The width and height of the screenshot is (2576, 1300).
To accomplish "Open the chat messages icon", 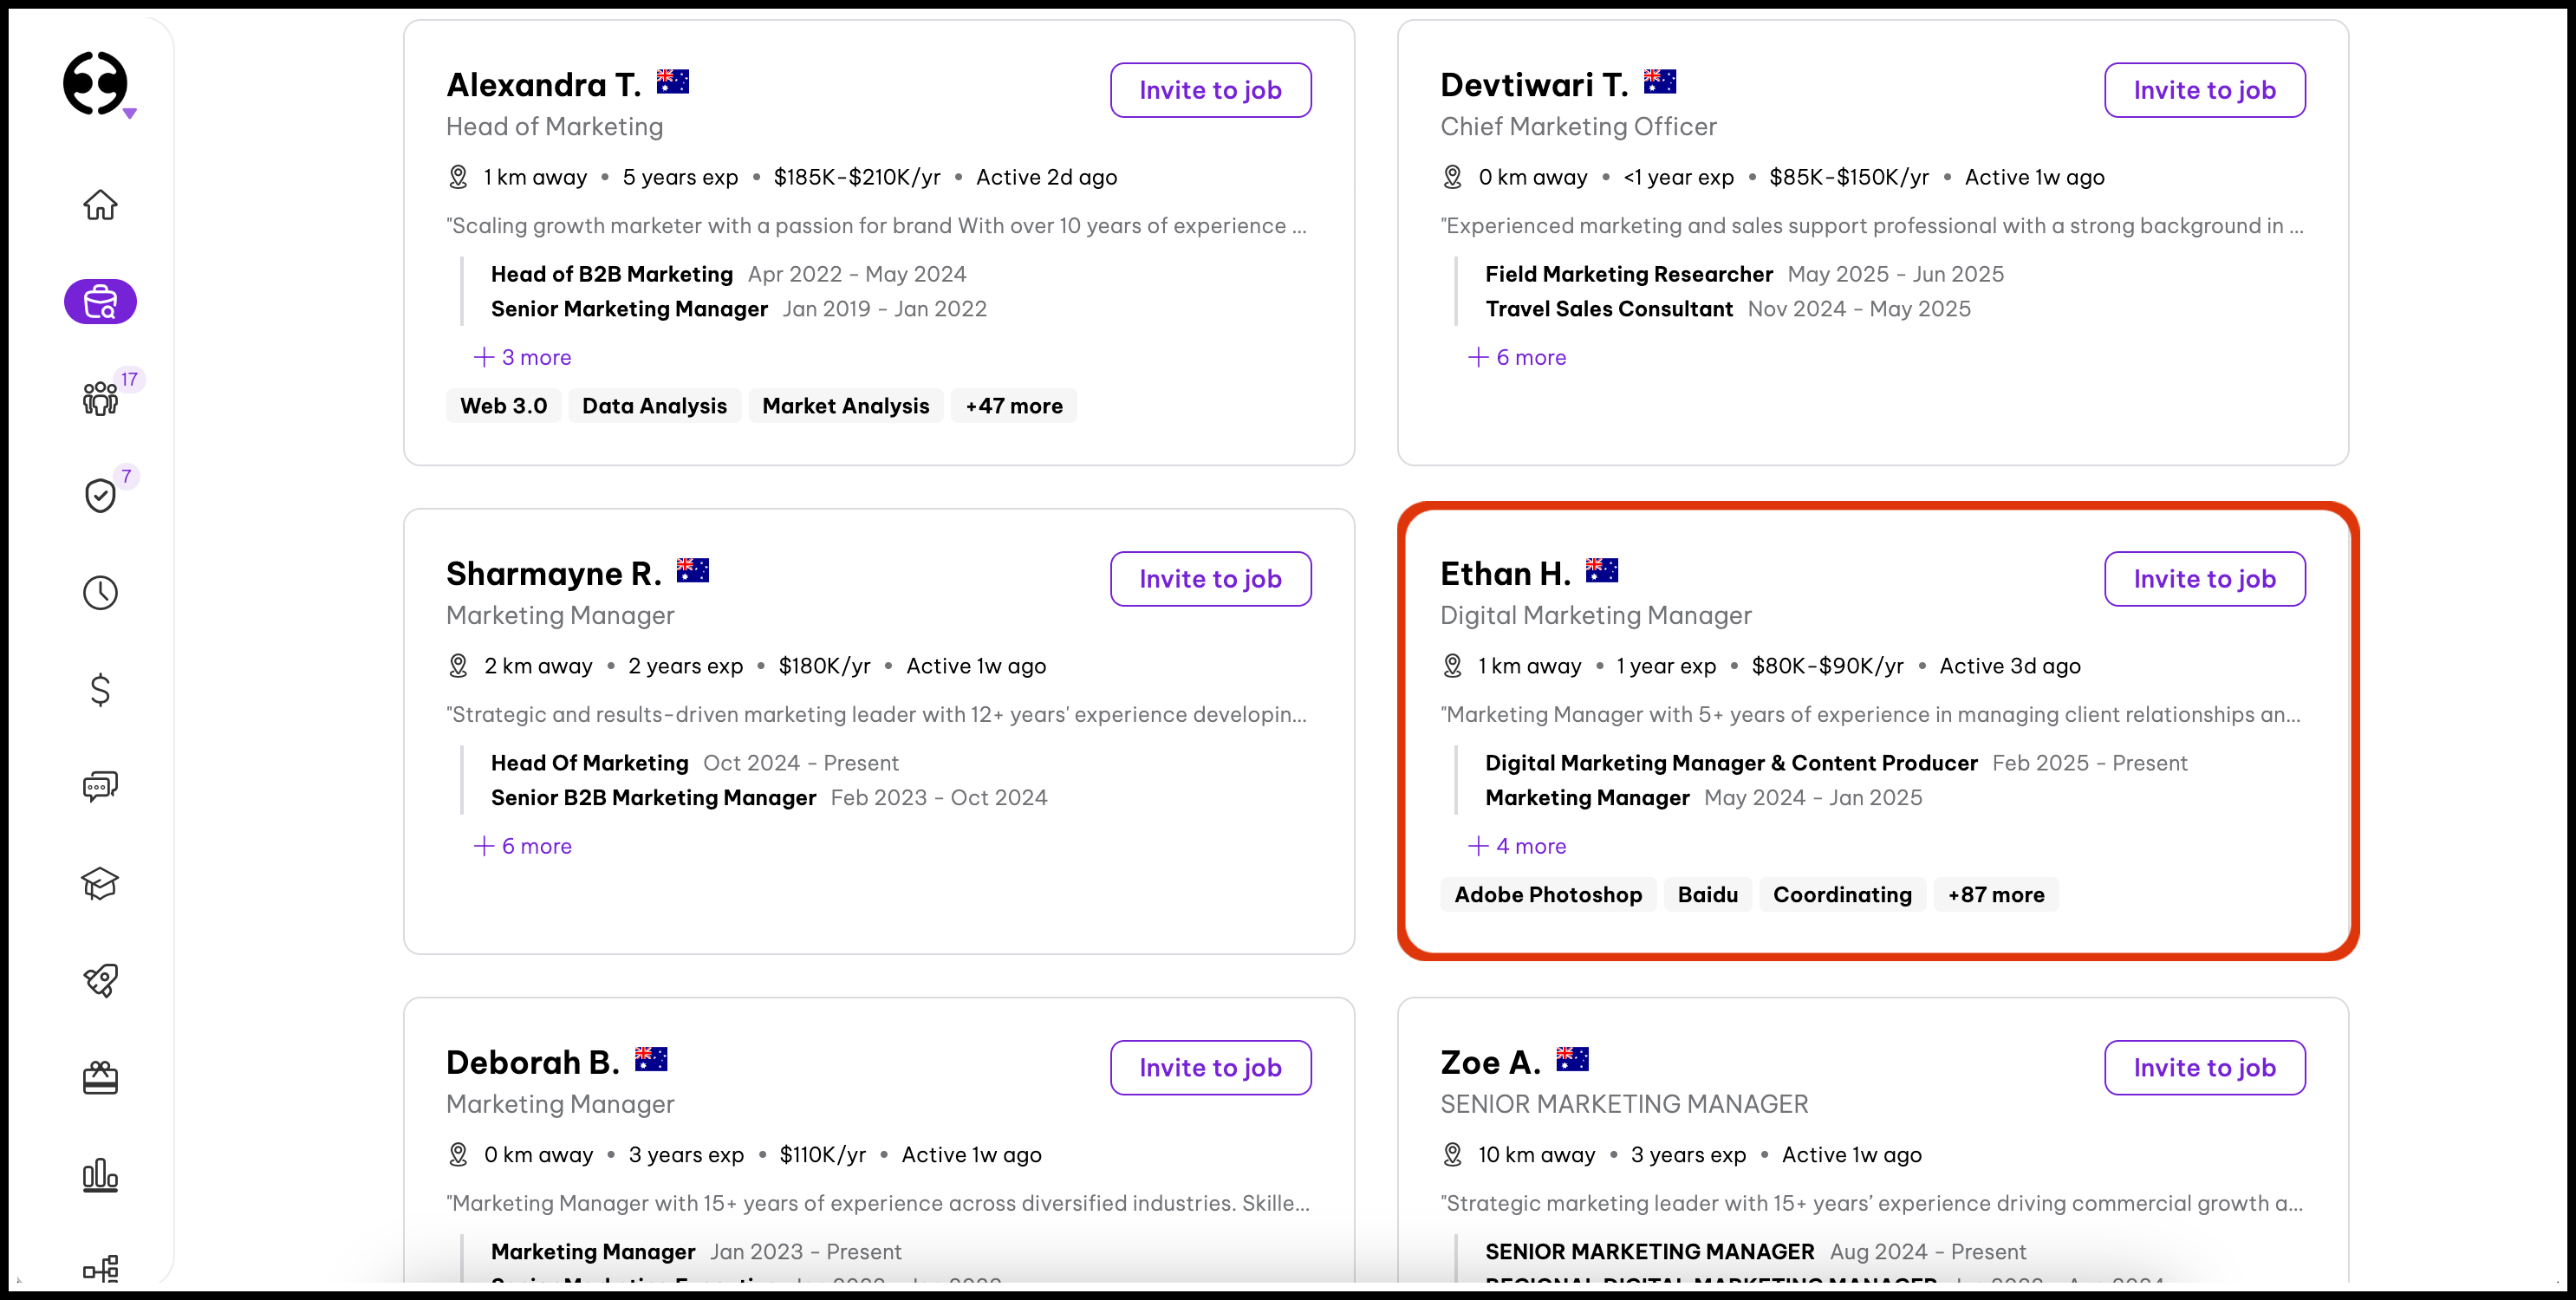I will click(x=100, y=786).
